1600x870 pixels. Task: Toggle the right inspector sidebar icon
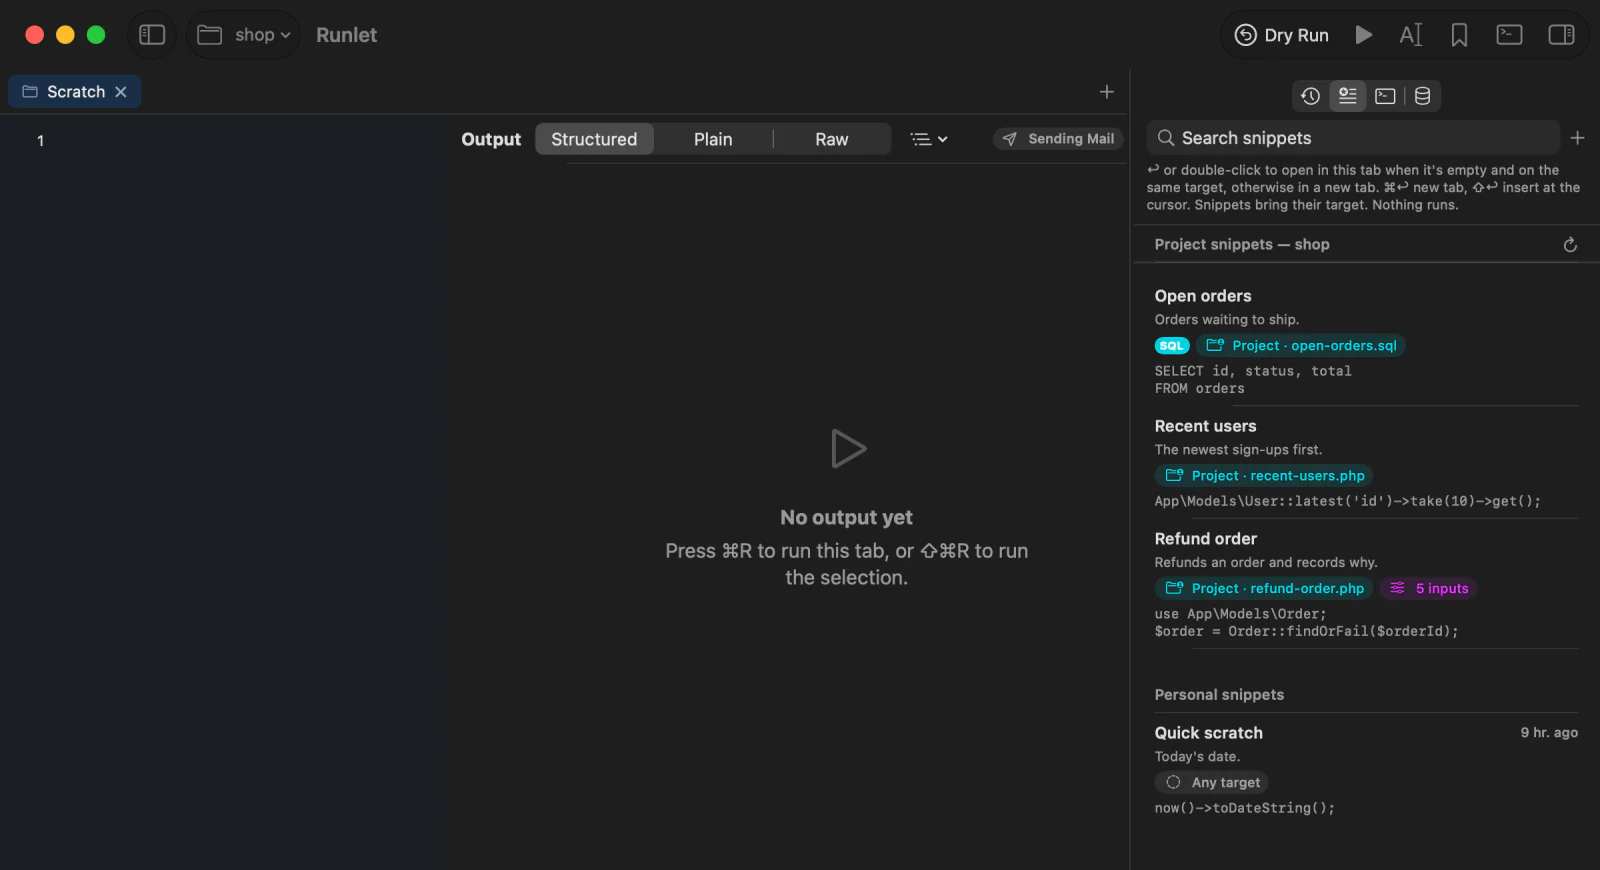(x=1561, y=35)
